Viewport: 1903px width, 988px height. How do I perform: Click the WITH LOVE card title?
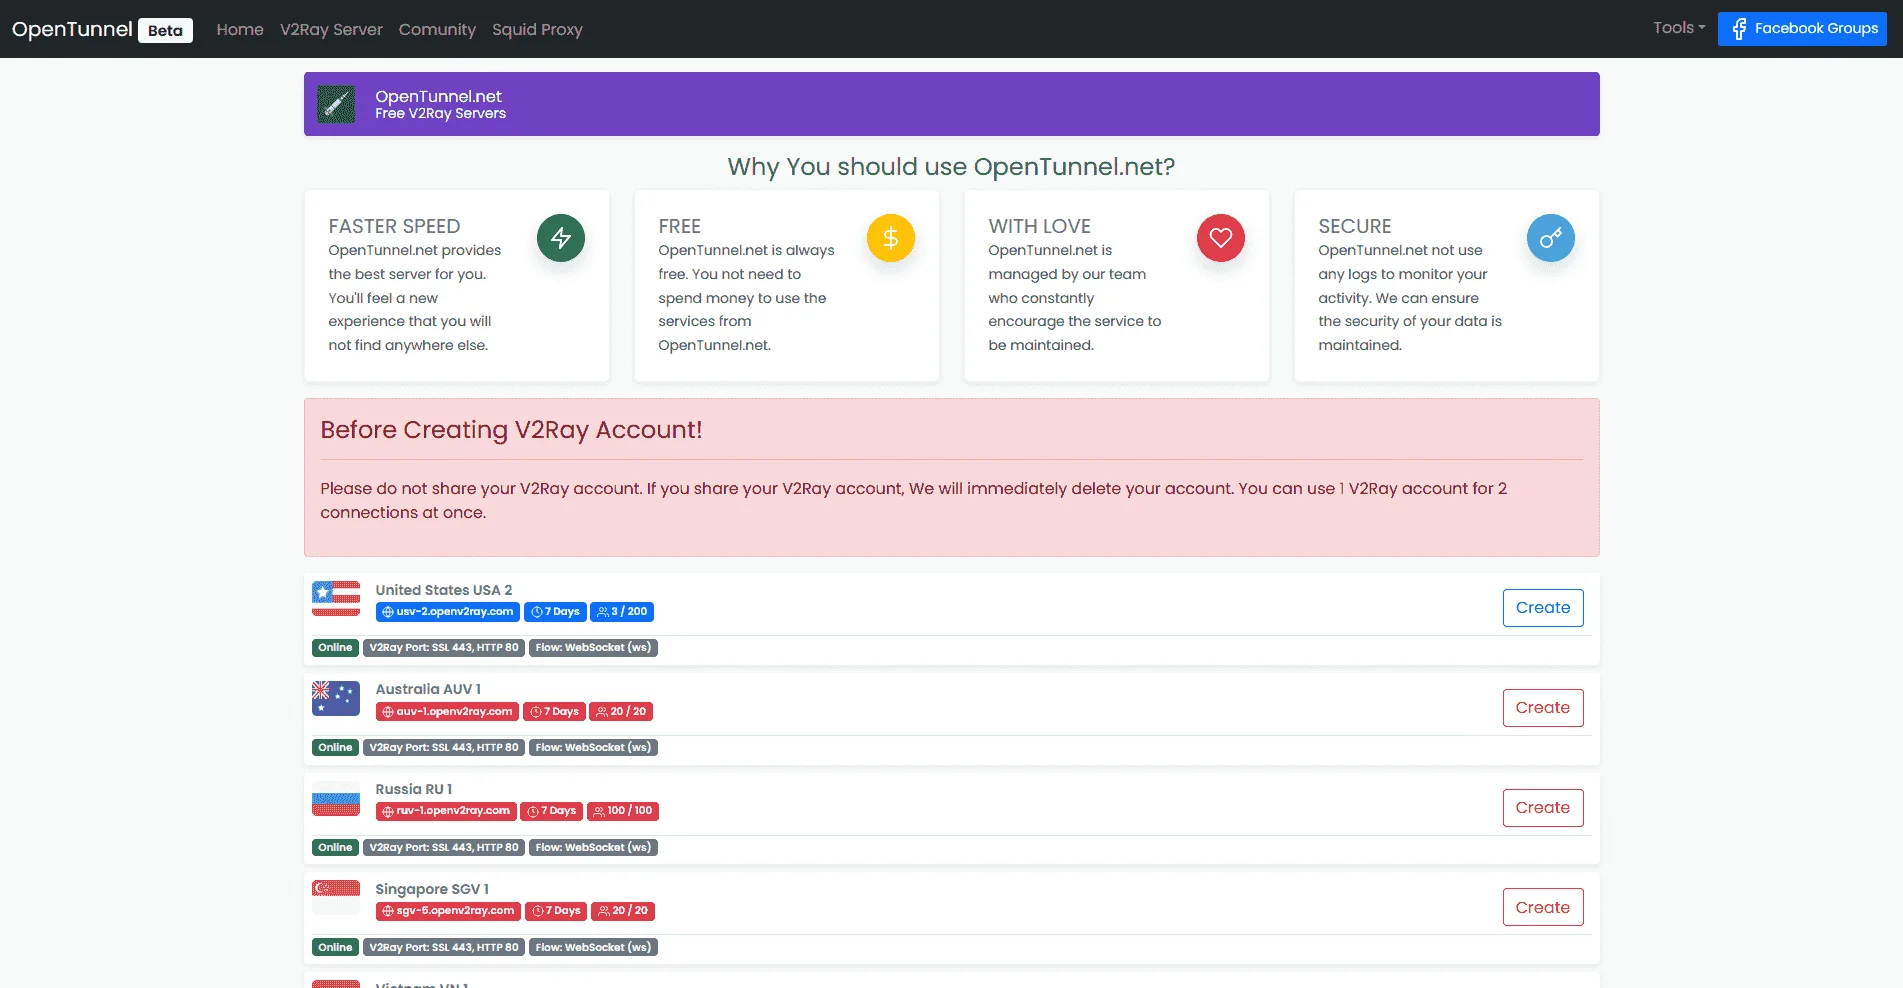1040,226
